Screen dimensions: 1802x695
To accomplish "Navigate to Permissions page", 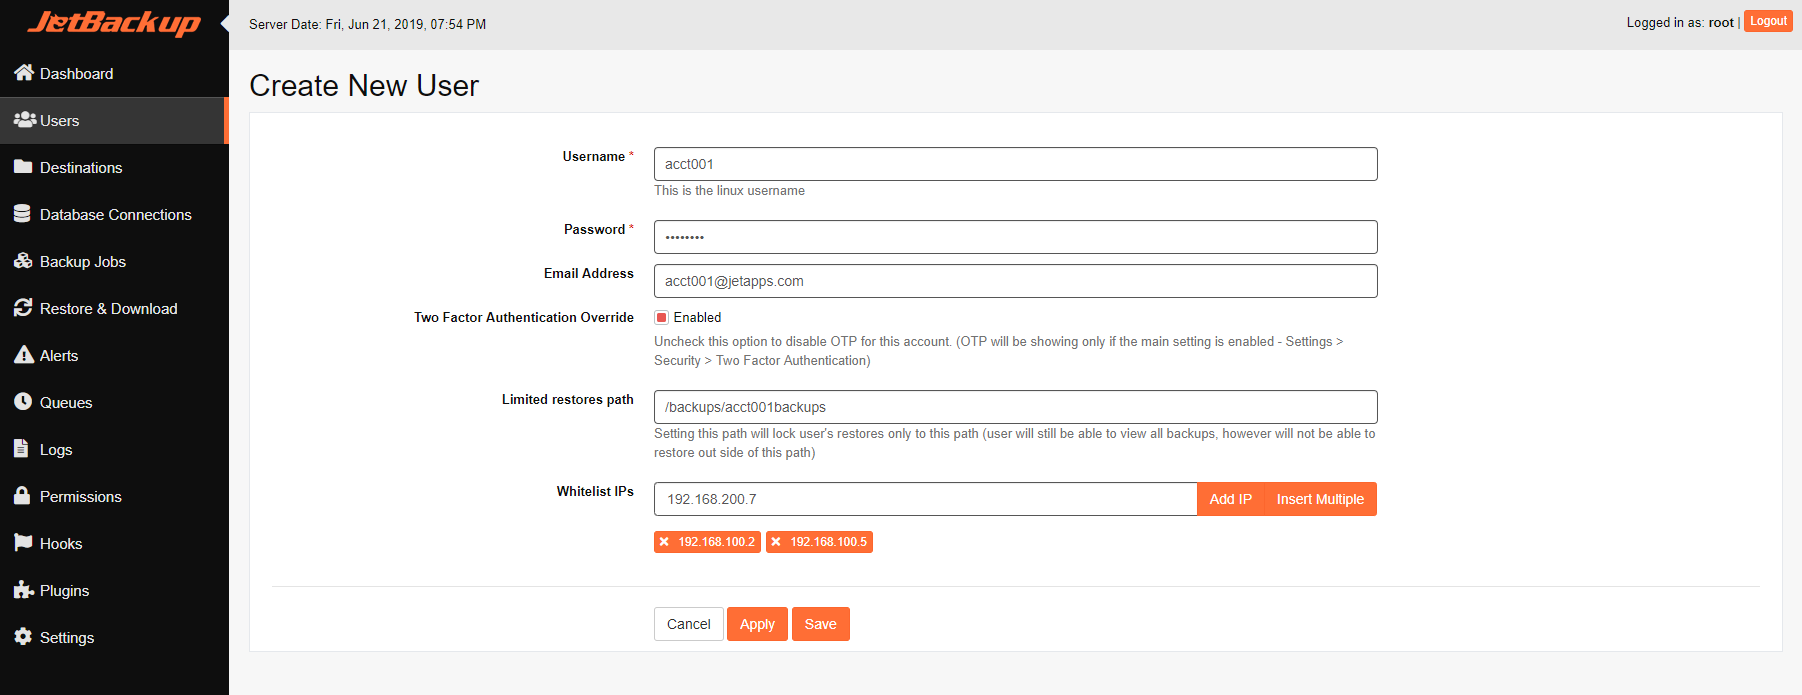I will [114, 496].
